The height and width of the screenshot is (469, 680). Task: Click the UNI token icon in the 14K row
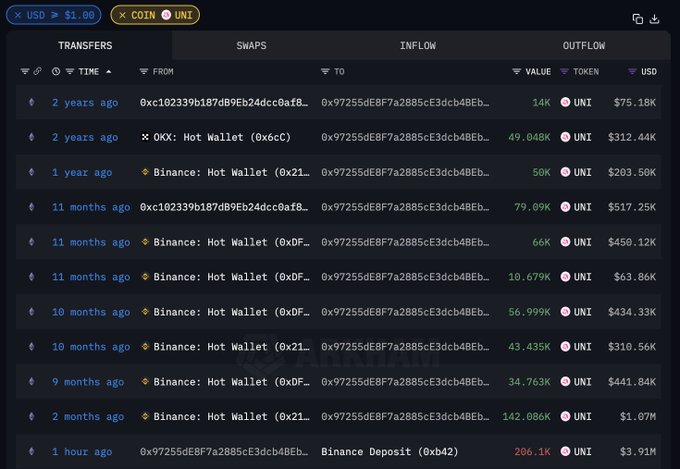(565, 102)
